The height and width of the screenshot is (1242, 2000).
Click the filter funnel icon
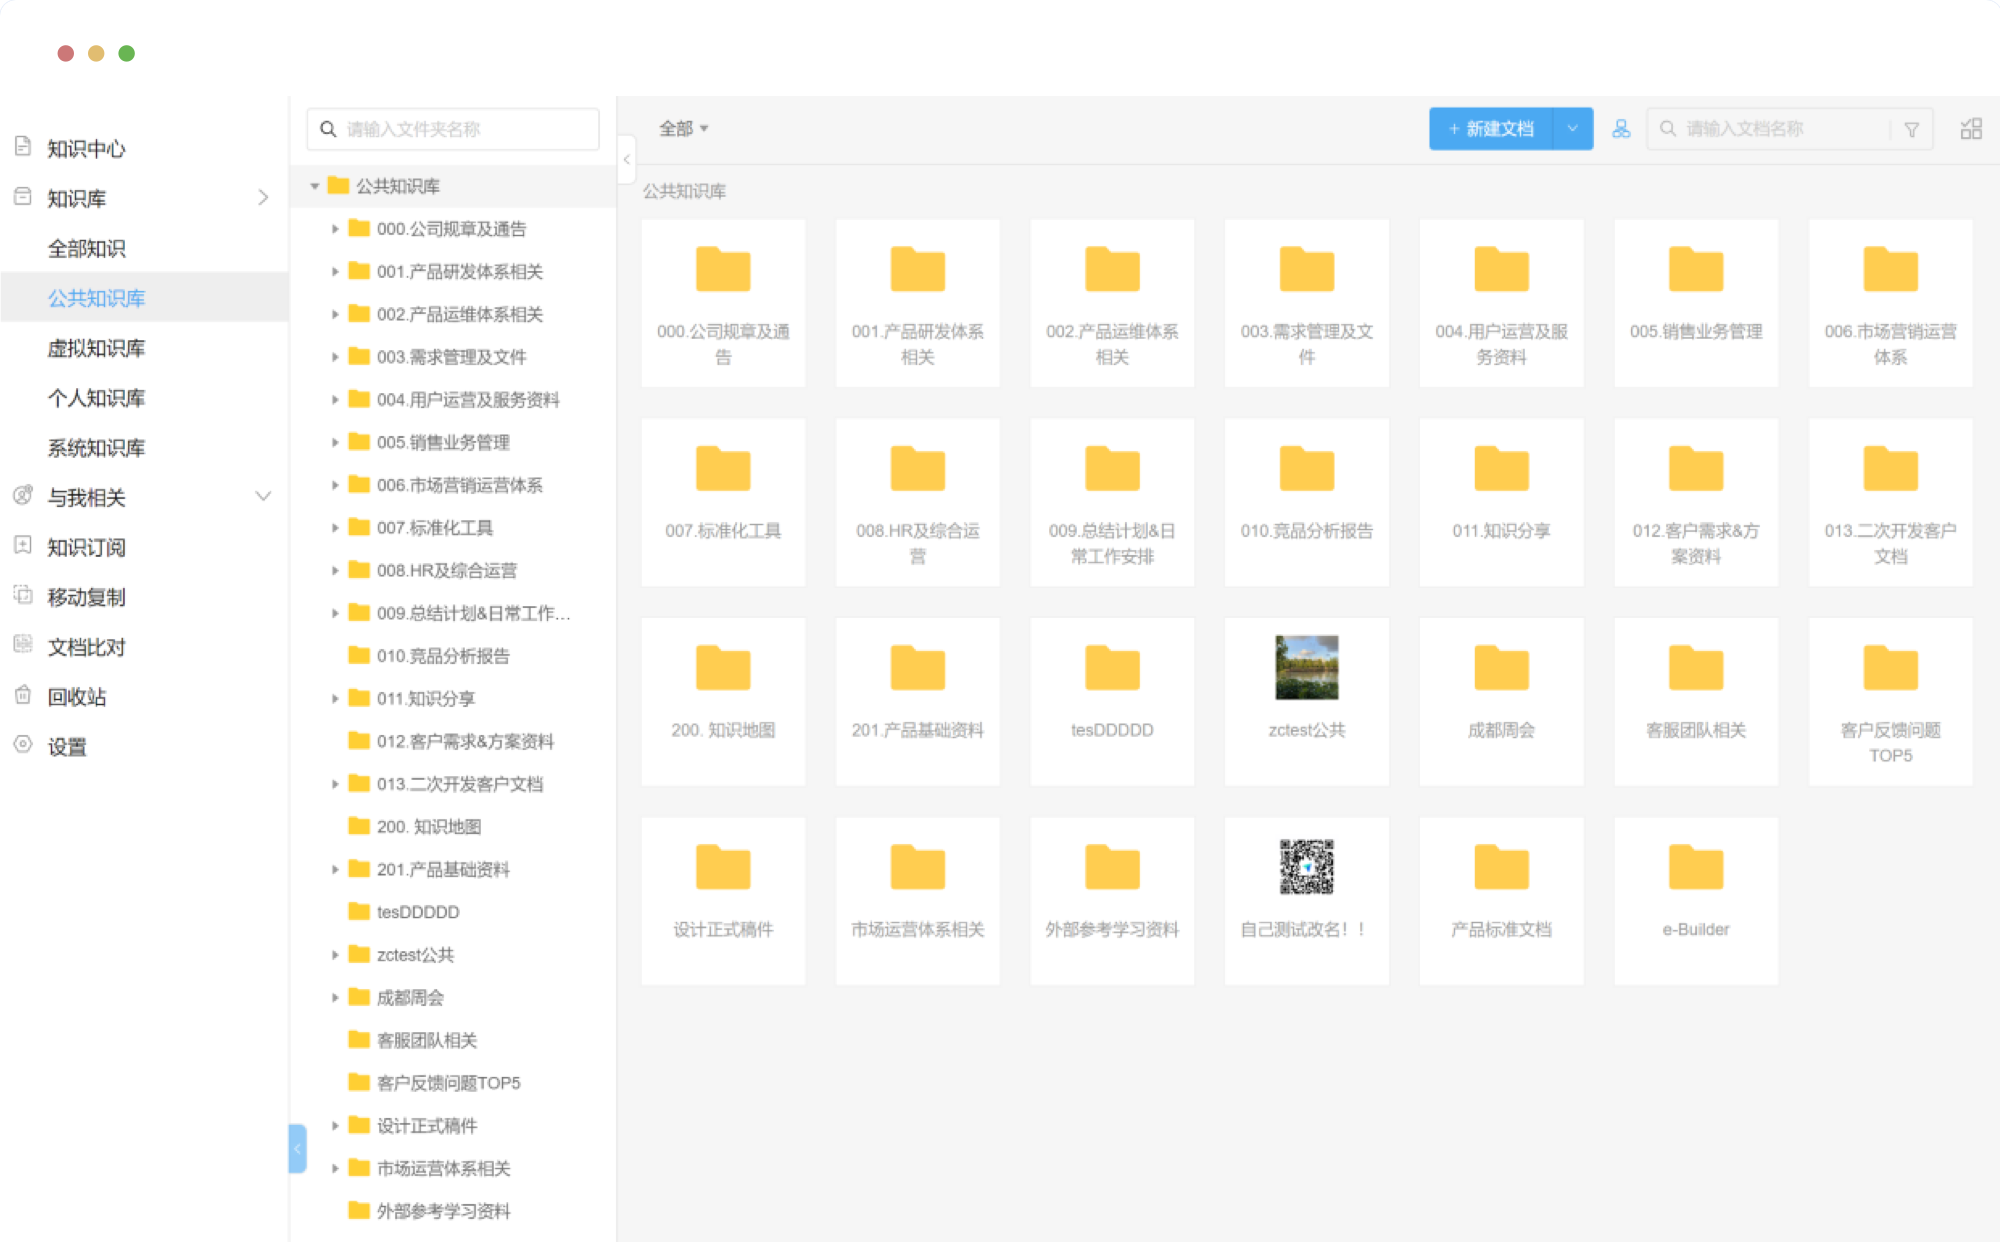[x=1911, y=129]
